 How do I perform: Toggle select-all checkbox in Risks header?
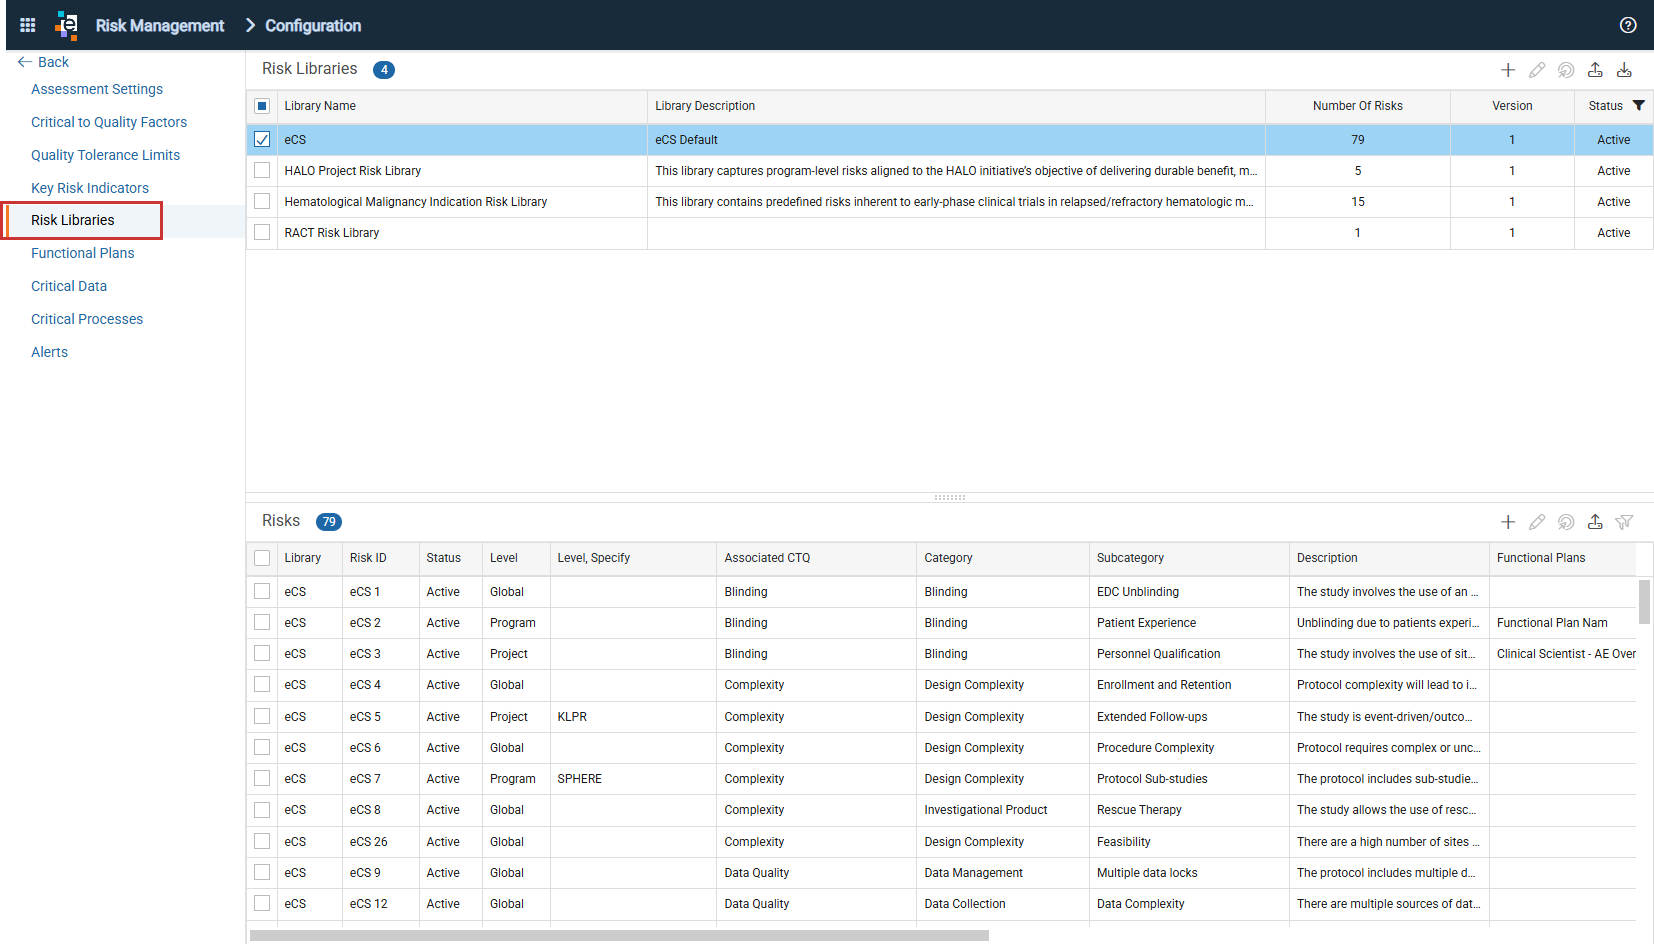(x=262, y=558)
